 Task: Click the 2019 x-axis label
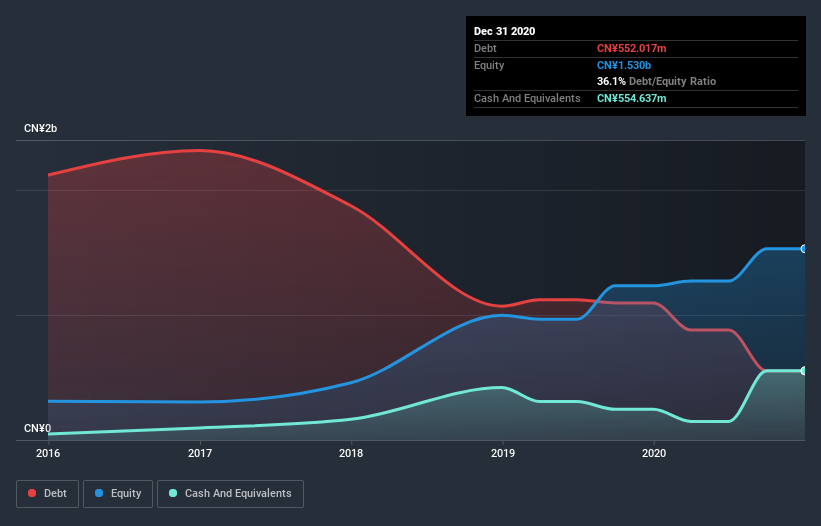(x=503, y=453)
